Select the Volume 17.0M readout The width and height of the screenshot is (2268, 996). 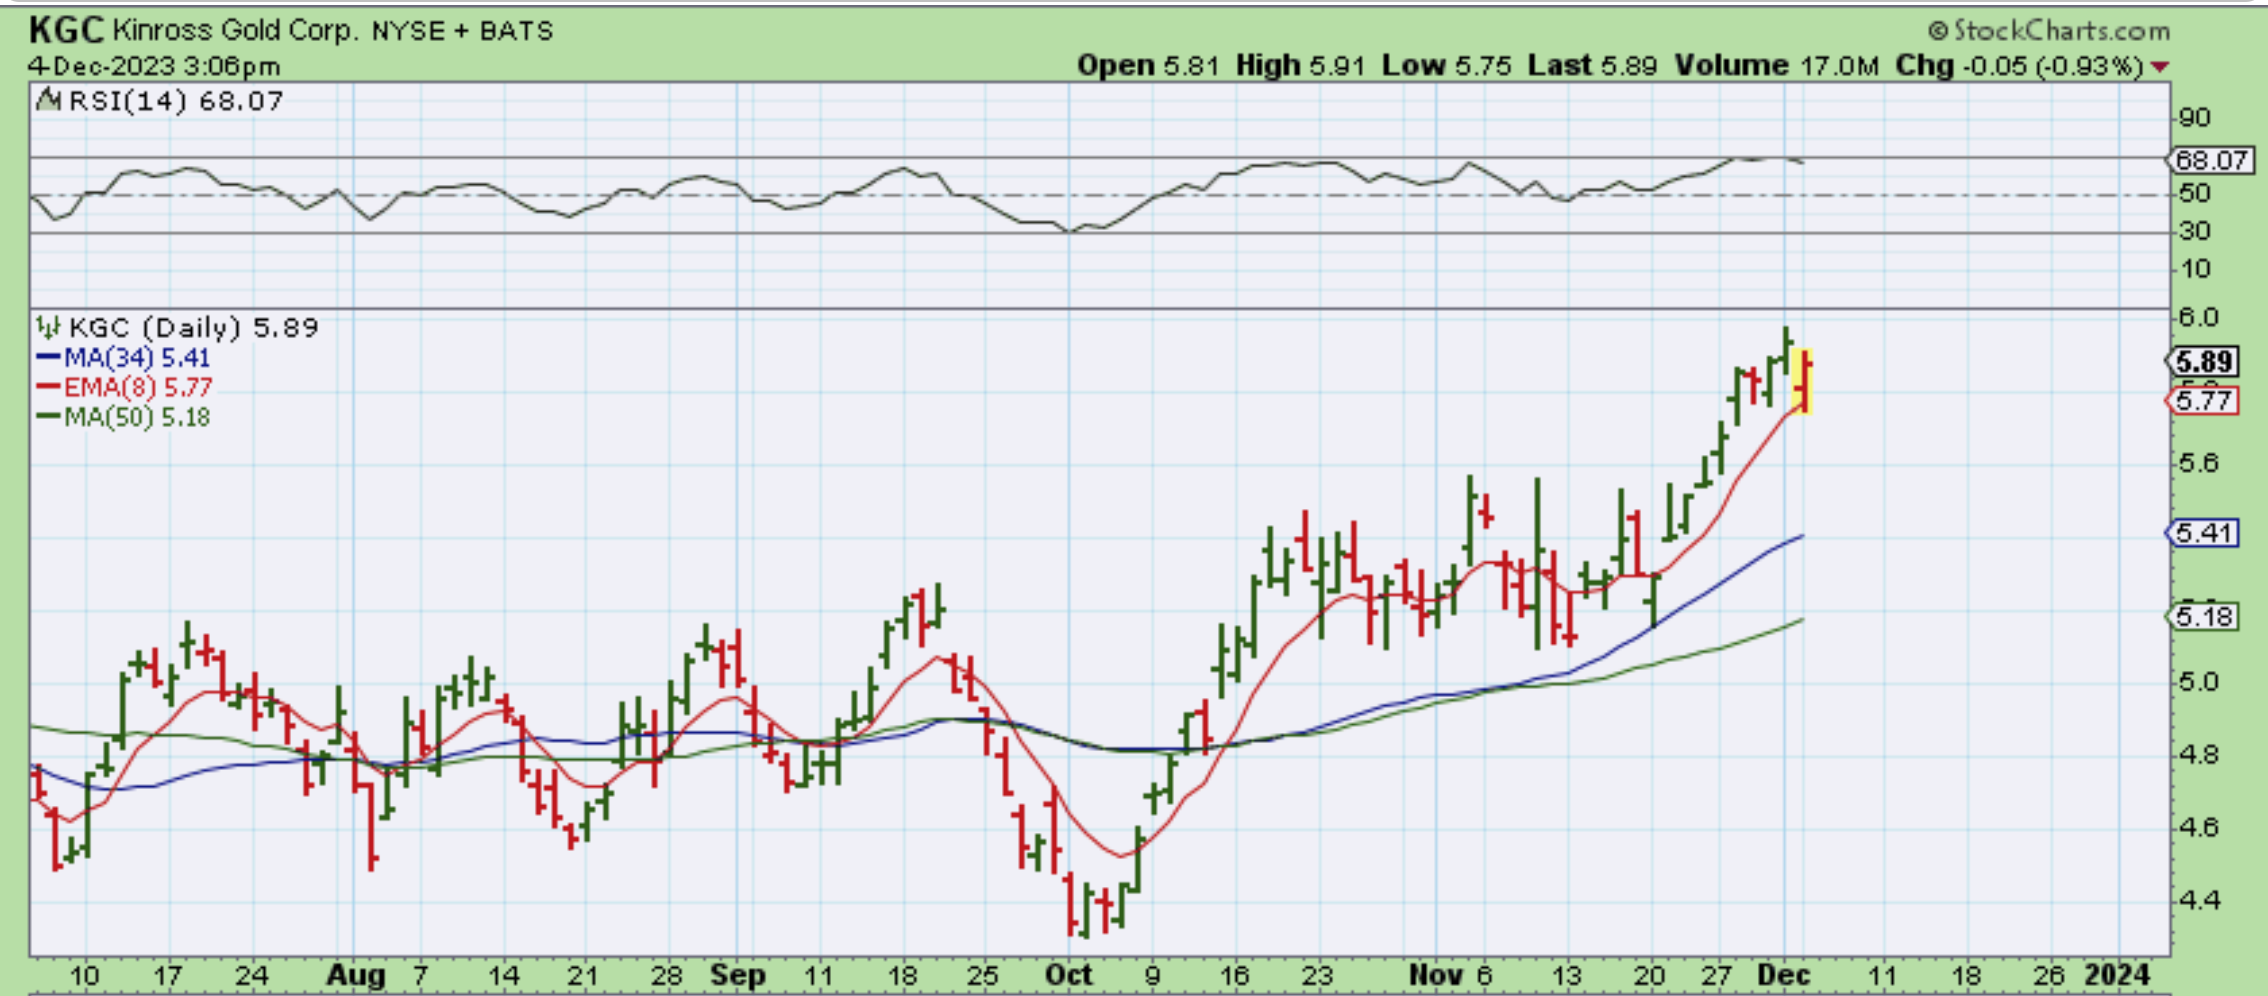point(1777,66)
